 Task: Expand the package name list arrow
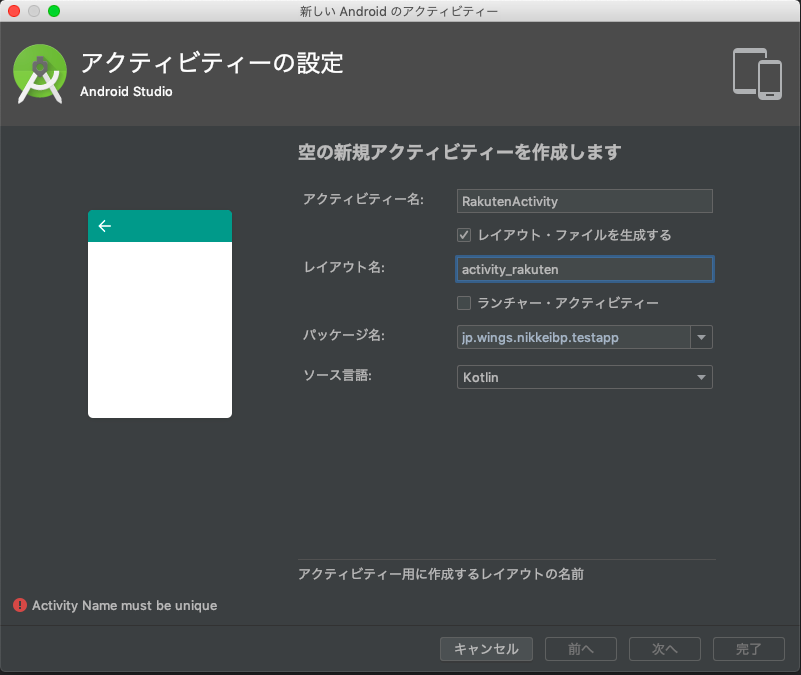(703, 337)
